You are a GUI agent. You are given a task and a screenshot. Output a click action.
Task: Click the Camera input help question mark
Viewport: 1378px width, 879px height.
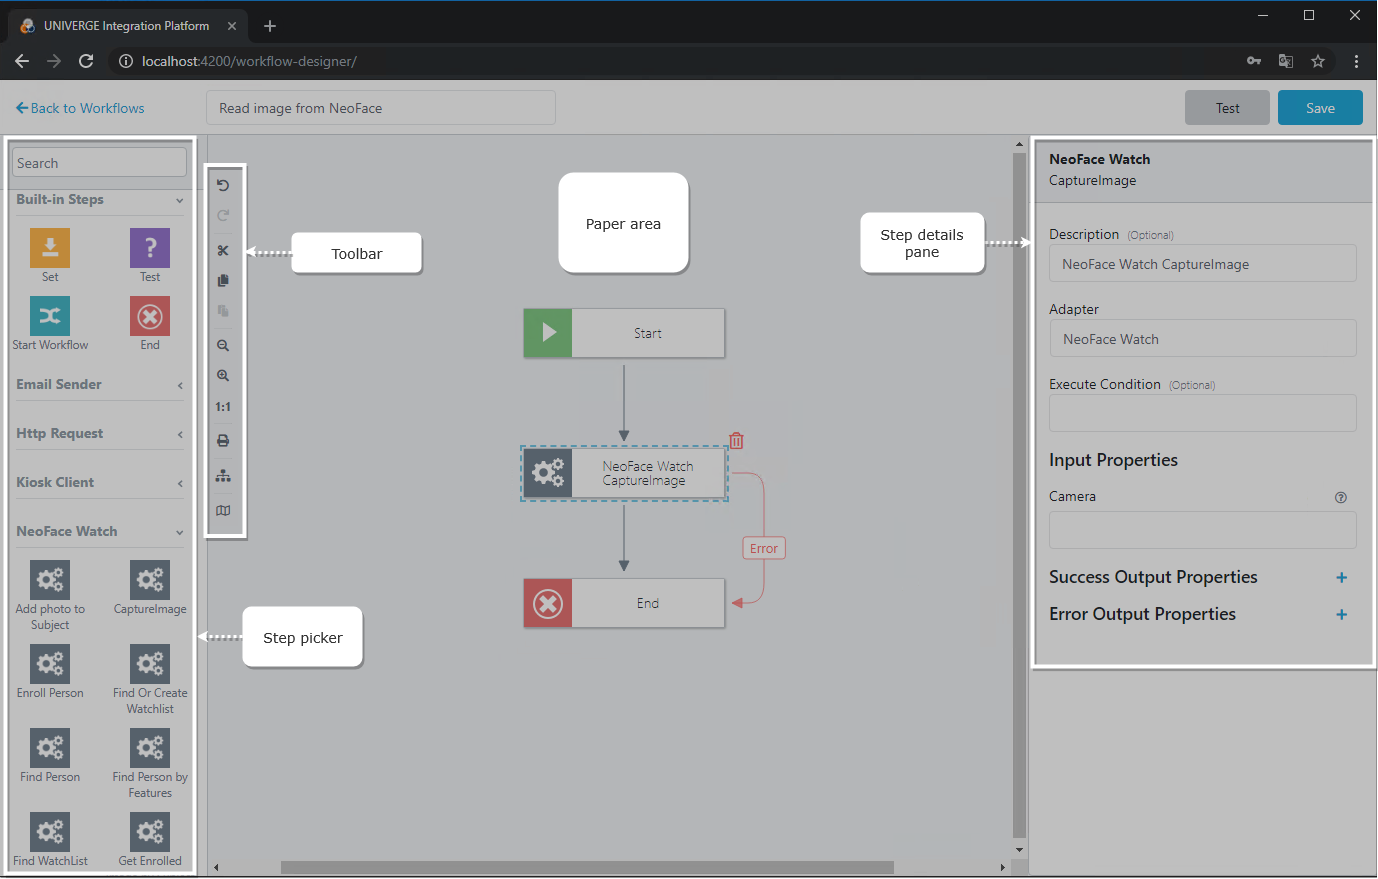[x=1341, y=497]
